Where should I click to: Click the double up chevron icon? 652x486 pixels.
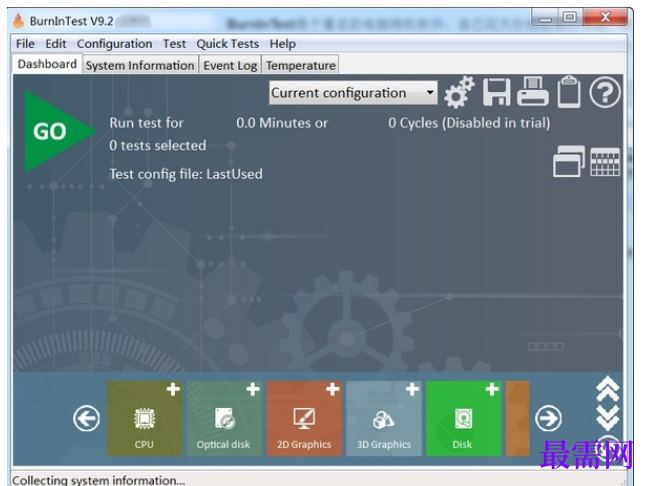click(608, 389)
